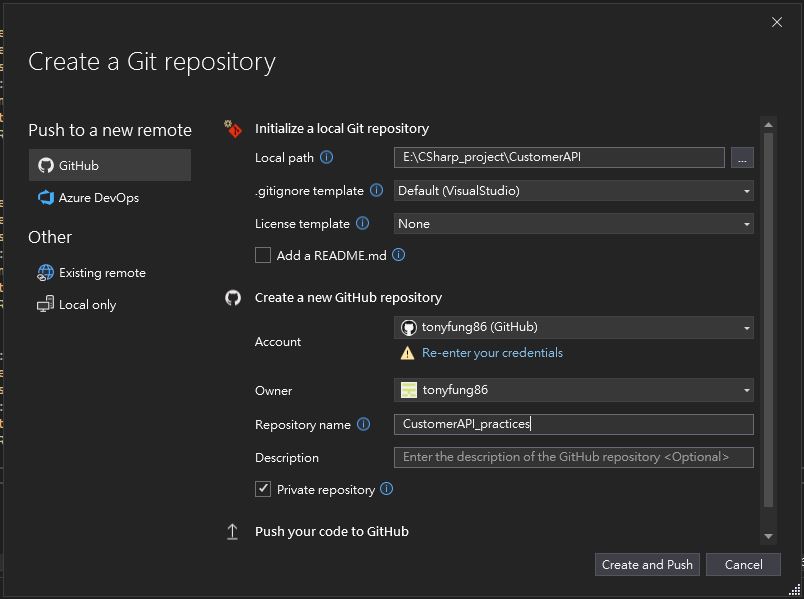
Task: Open the .gitignore template dropdown
Action: (573, 190)
